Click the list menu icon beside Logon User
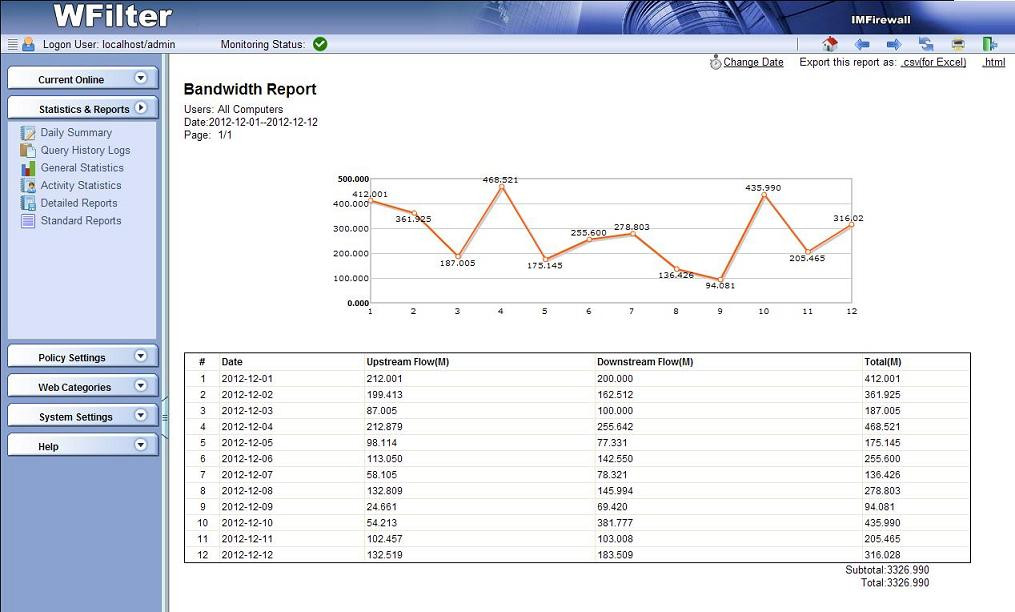This screenshot has width=1015, height=612. coord(12,44)
